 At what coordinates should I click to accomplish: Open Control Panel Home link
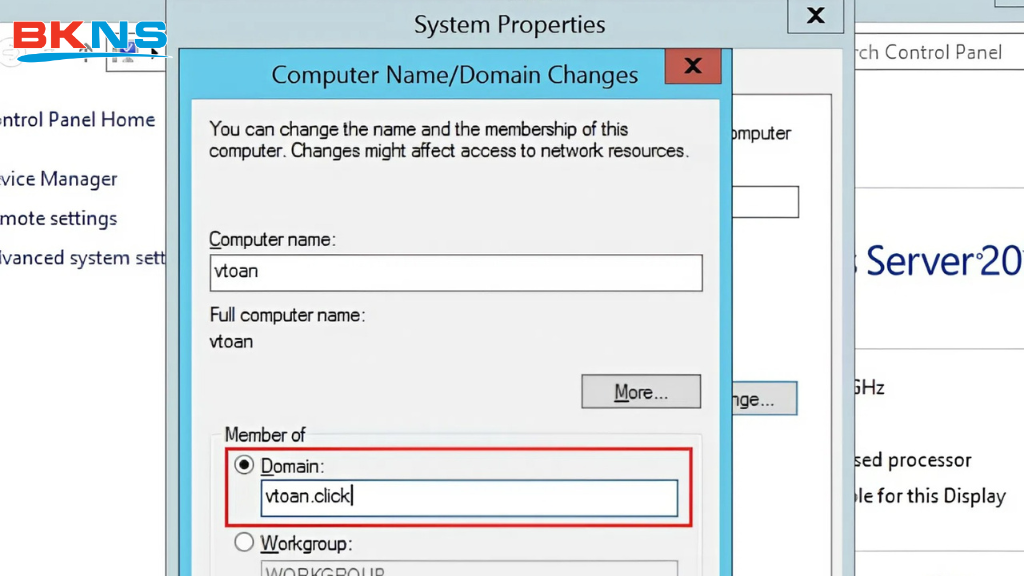coord(77,120)
